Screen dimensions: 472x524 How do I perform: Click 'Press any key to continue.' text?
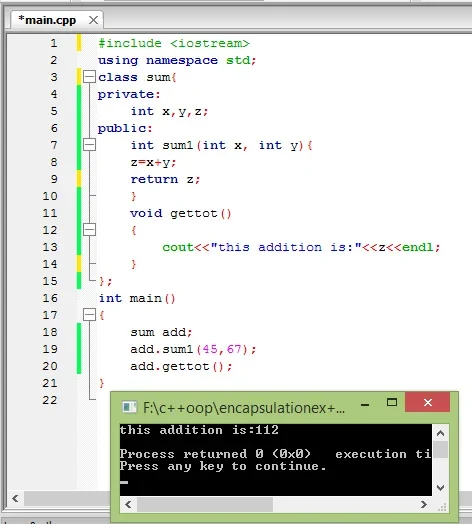(x=223, y=466)
